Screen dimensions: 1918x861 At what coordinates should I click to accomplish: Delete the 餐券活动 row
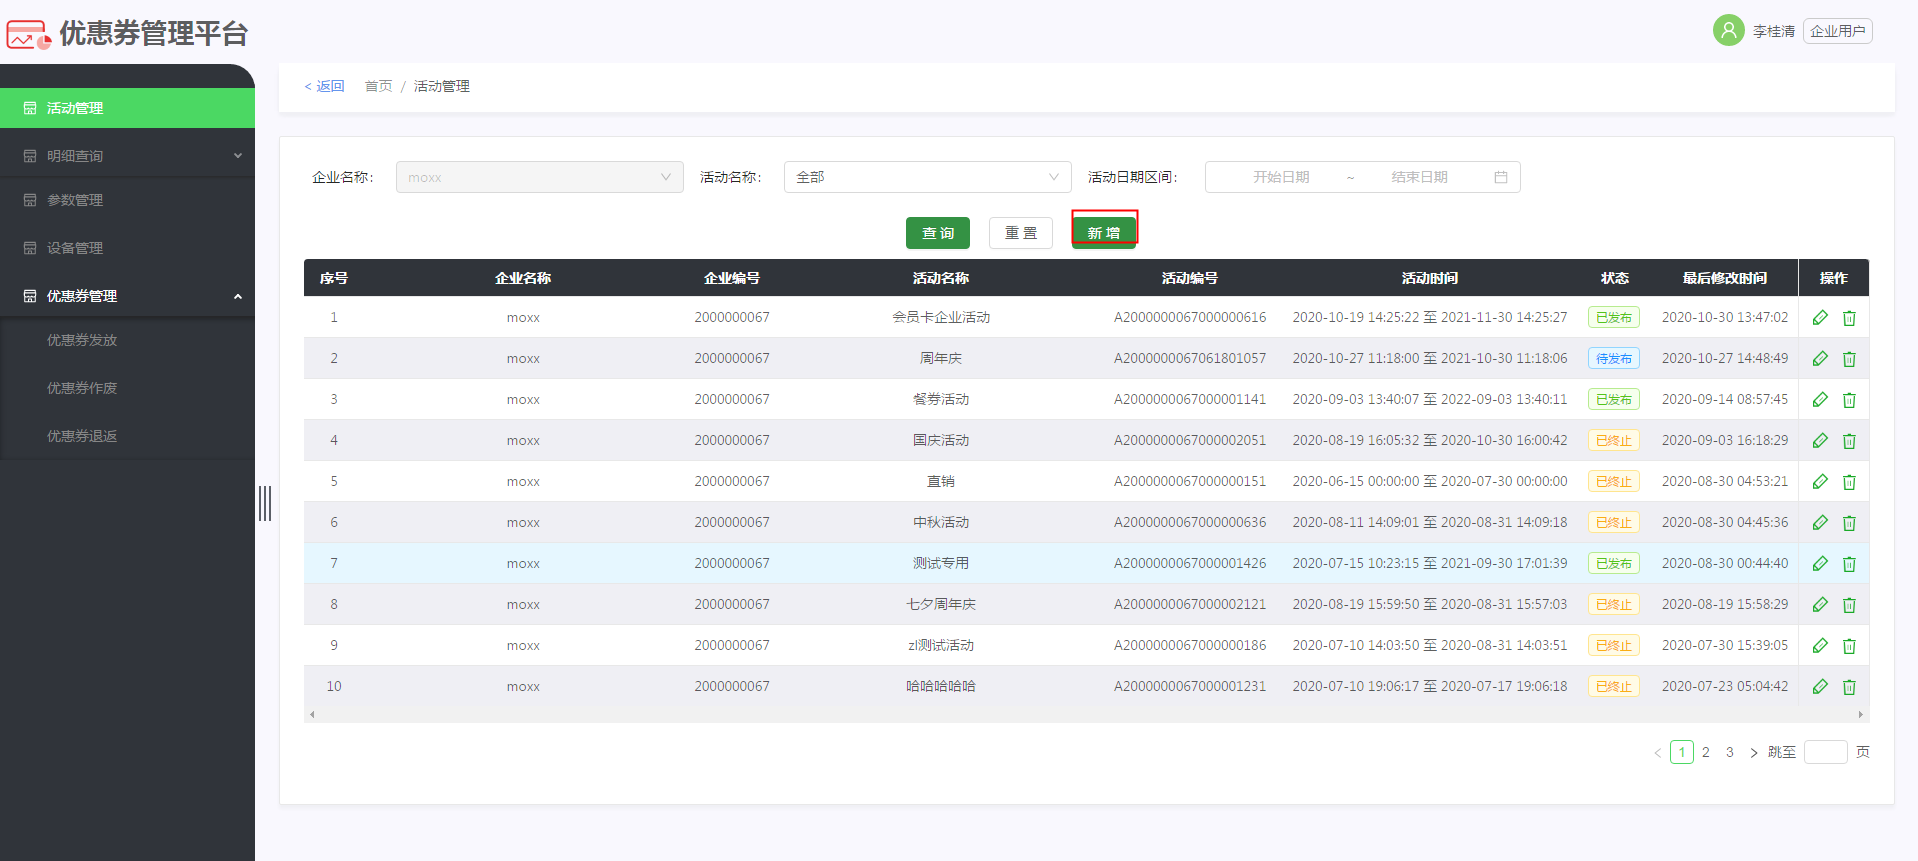pos(1849,400)
